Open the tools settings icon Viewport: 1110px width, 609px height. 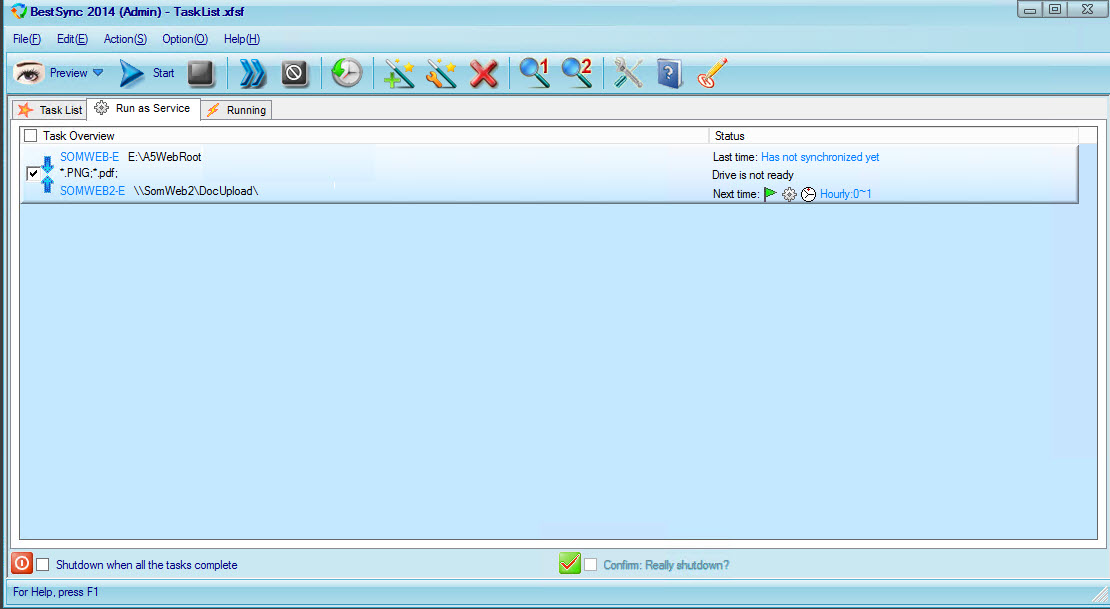coord(628,73)
